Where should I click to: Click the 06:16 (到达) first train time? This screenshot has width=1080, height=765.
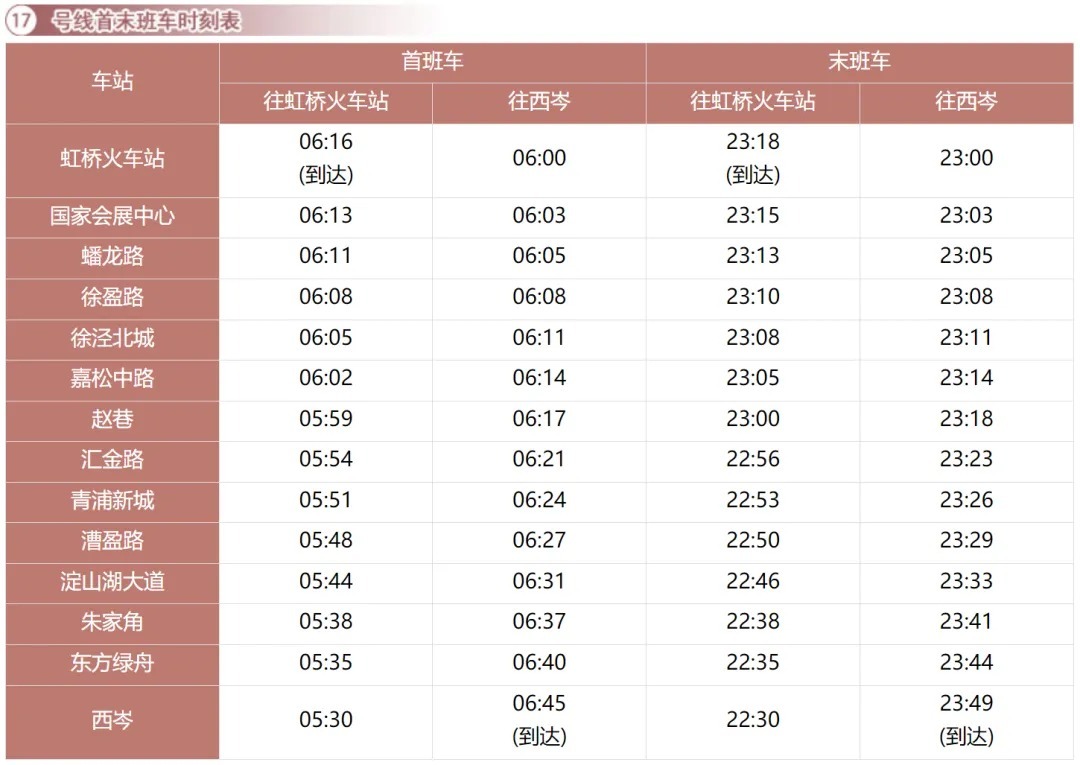coord(326,158)
